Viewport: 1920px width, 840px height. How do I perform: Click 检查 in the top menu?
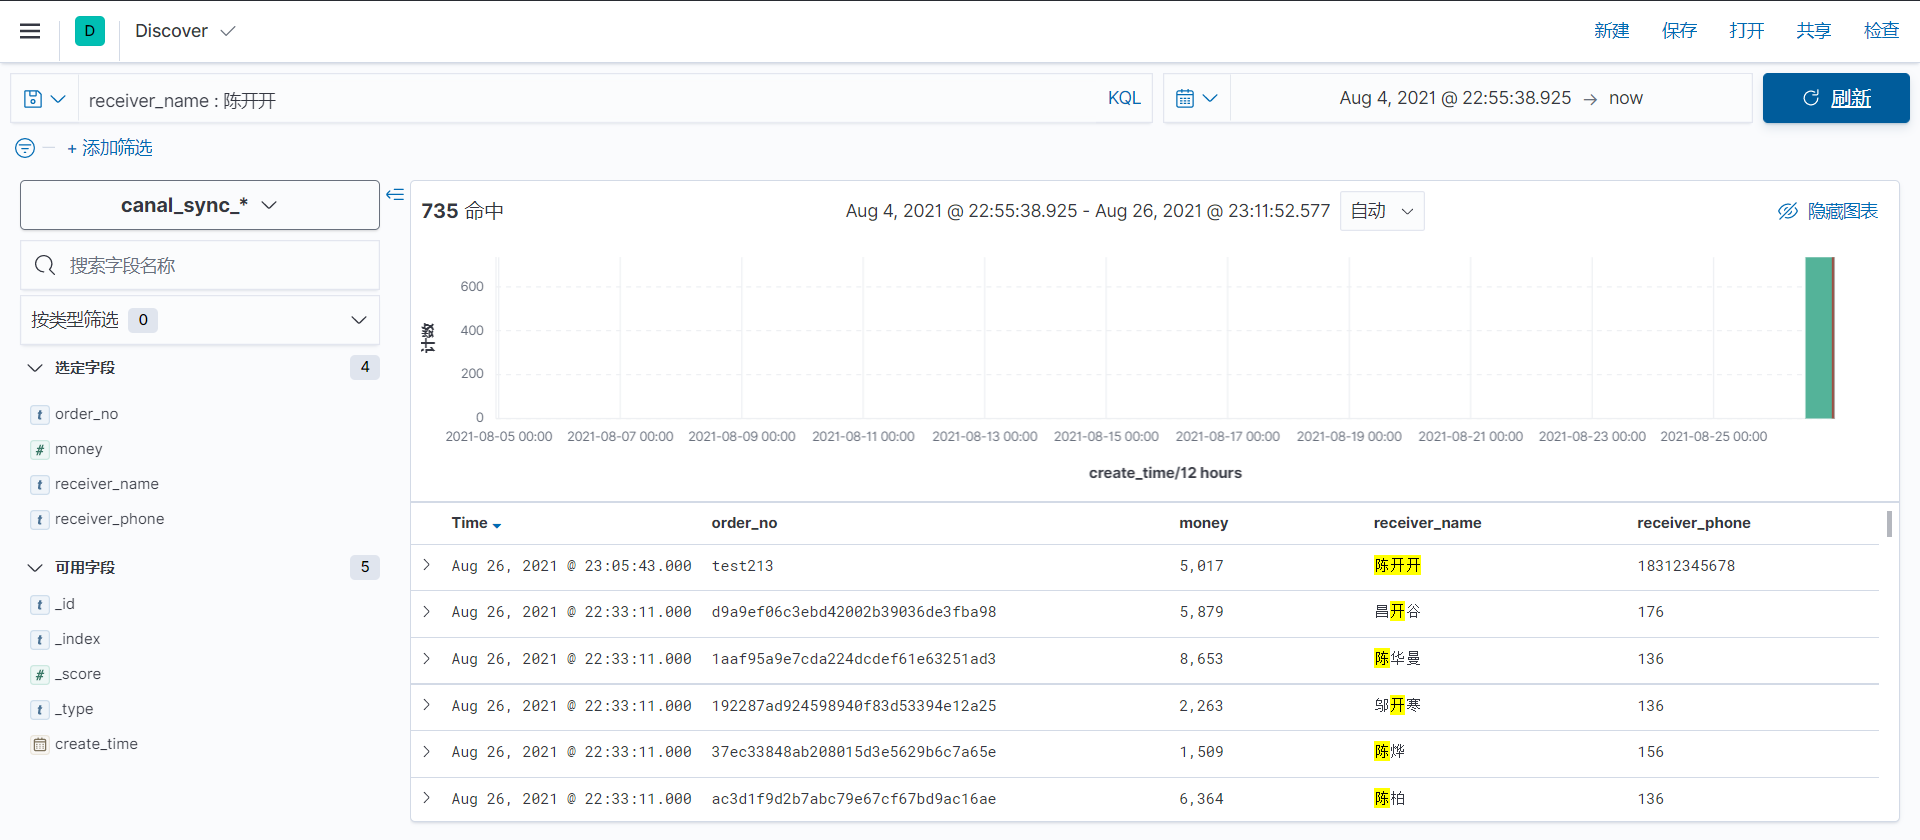pyautogui.click(x=1882, y=31)
